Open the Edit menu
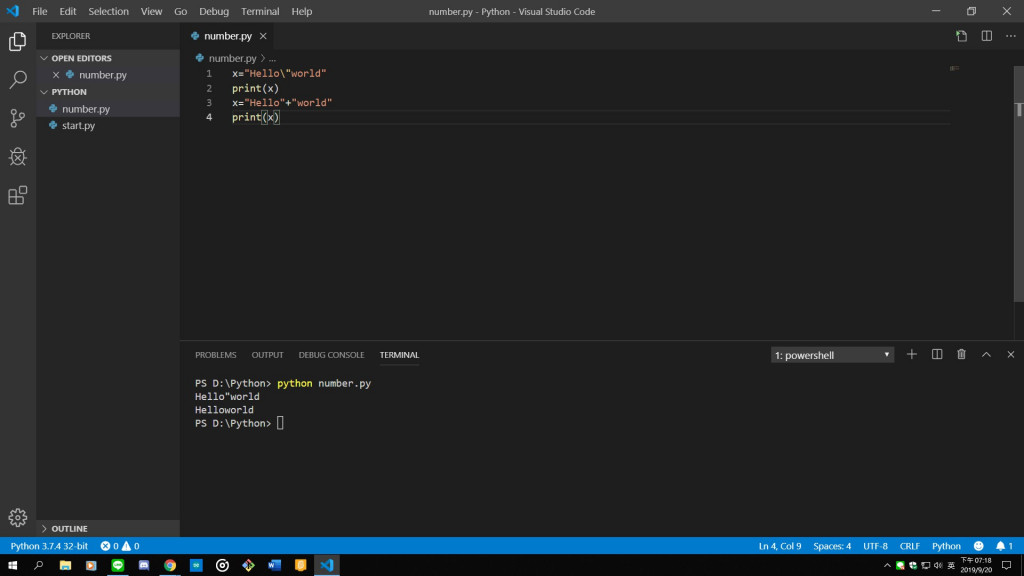1024x576 pixels. click(x=67, y=11)
